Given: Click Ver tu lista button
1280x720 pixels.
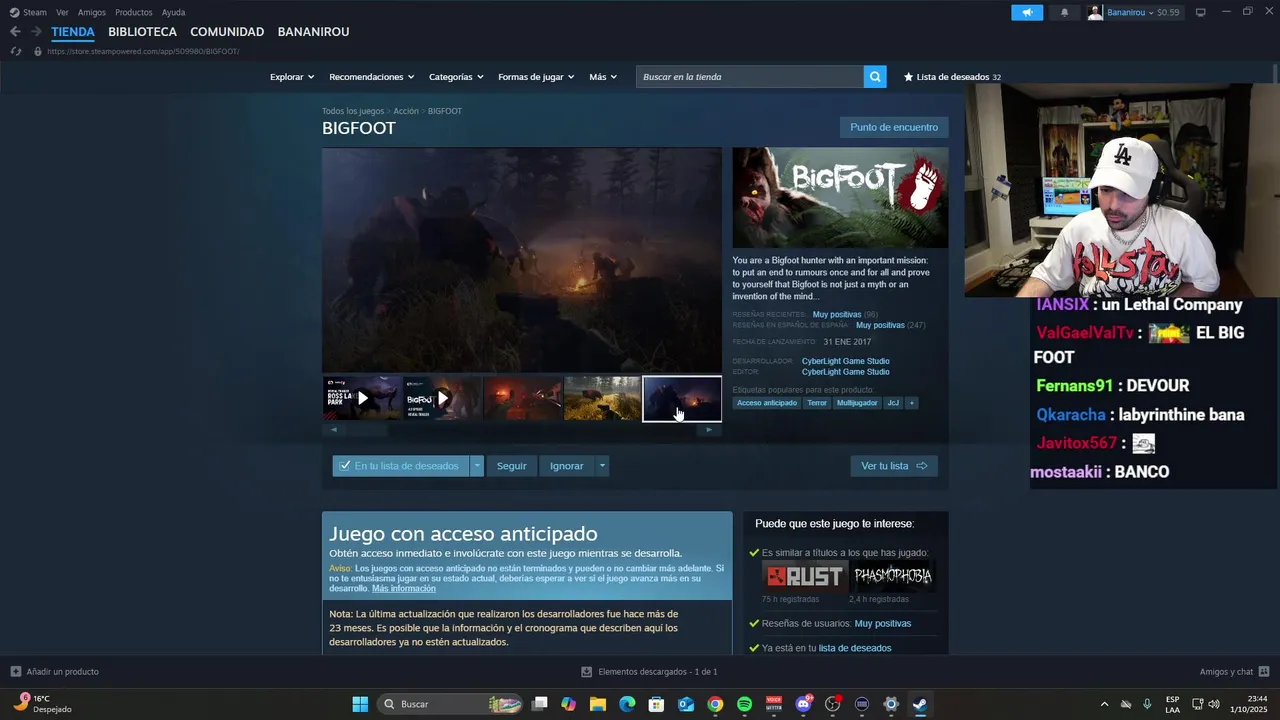Looking at the screenshot, I should [894, 466].
